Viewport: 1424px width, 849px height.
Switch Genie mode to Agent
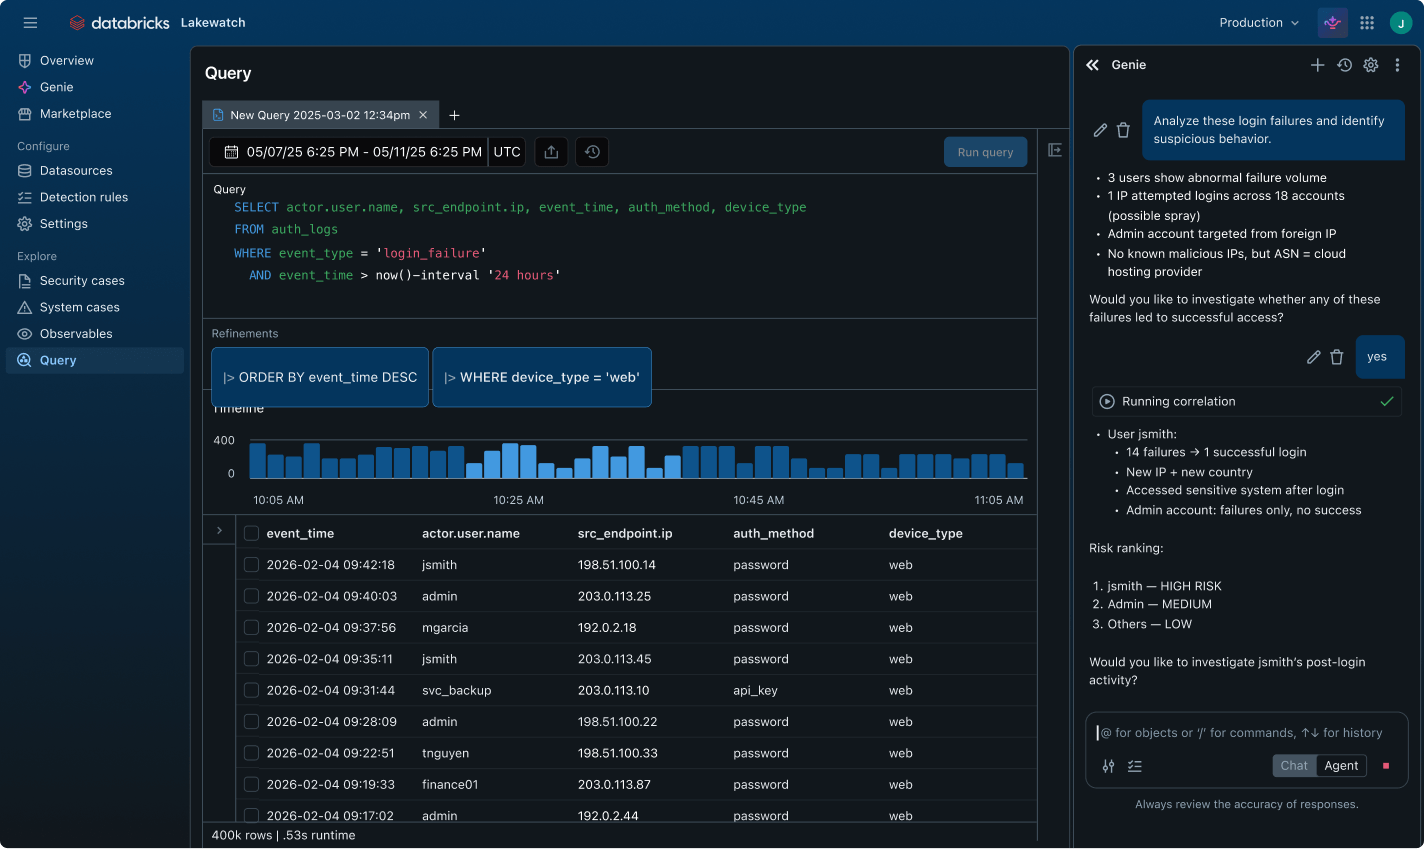click(1340, 765)
